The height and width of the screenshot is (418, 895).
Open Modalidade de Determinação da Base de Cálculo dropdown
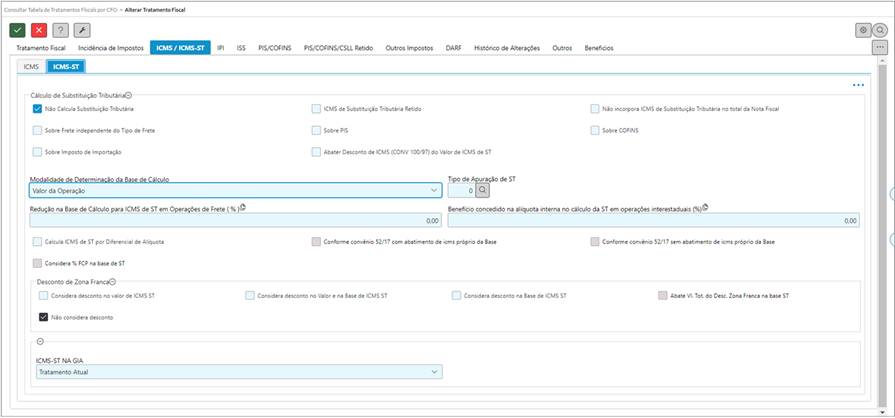click(x=235, y=190)
